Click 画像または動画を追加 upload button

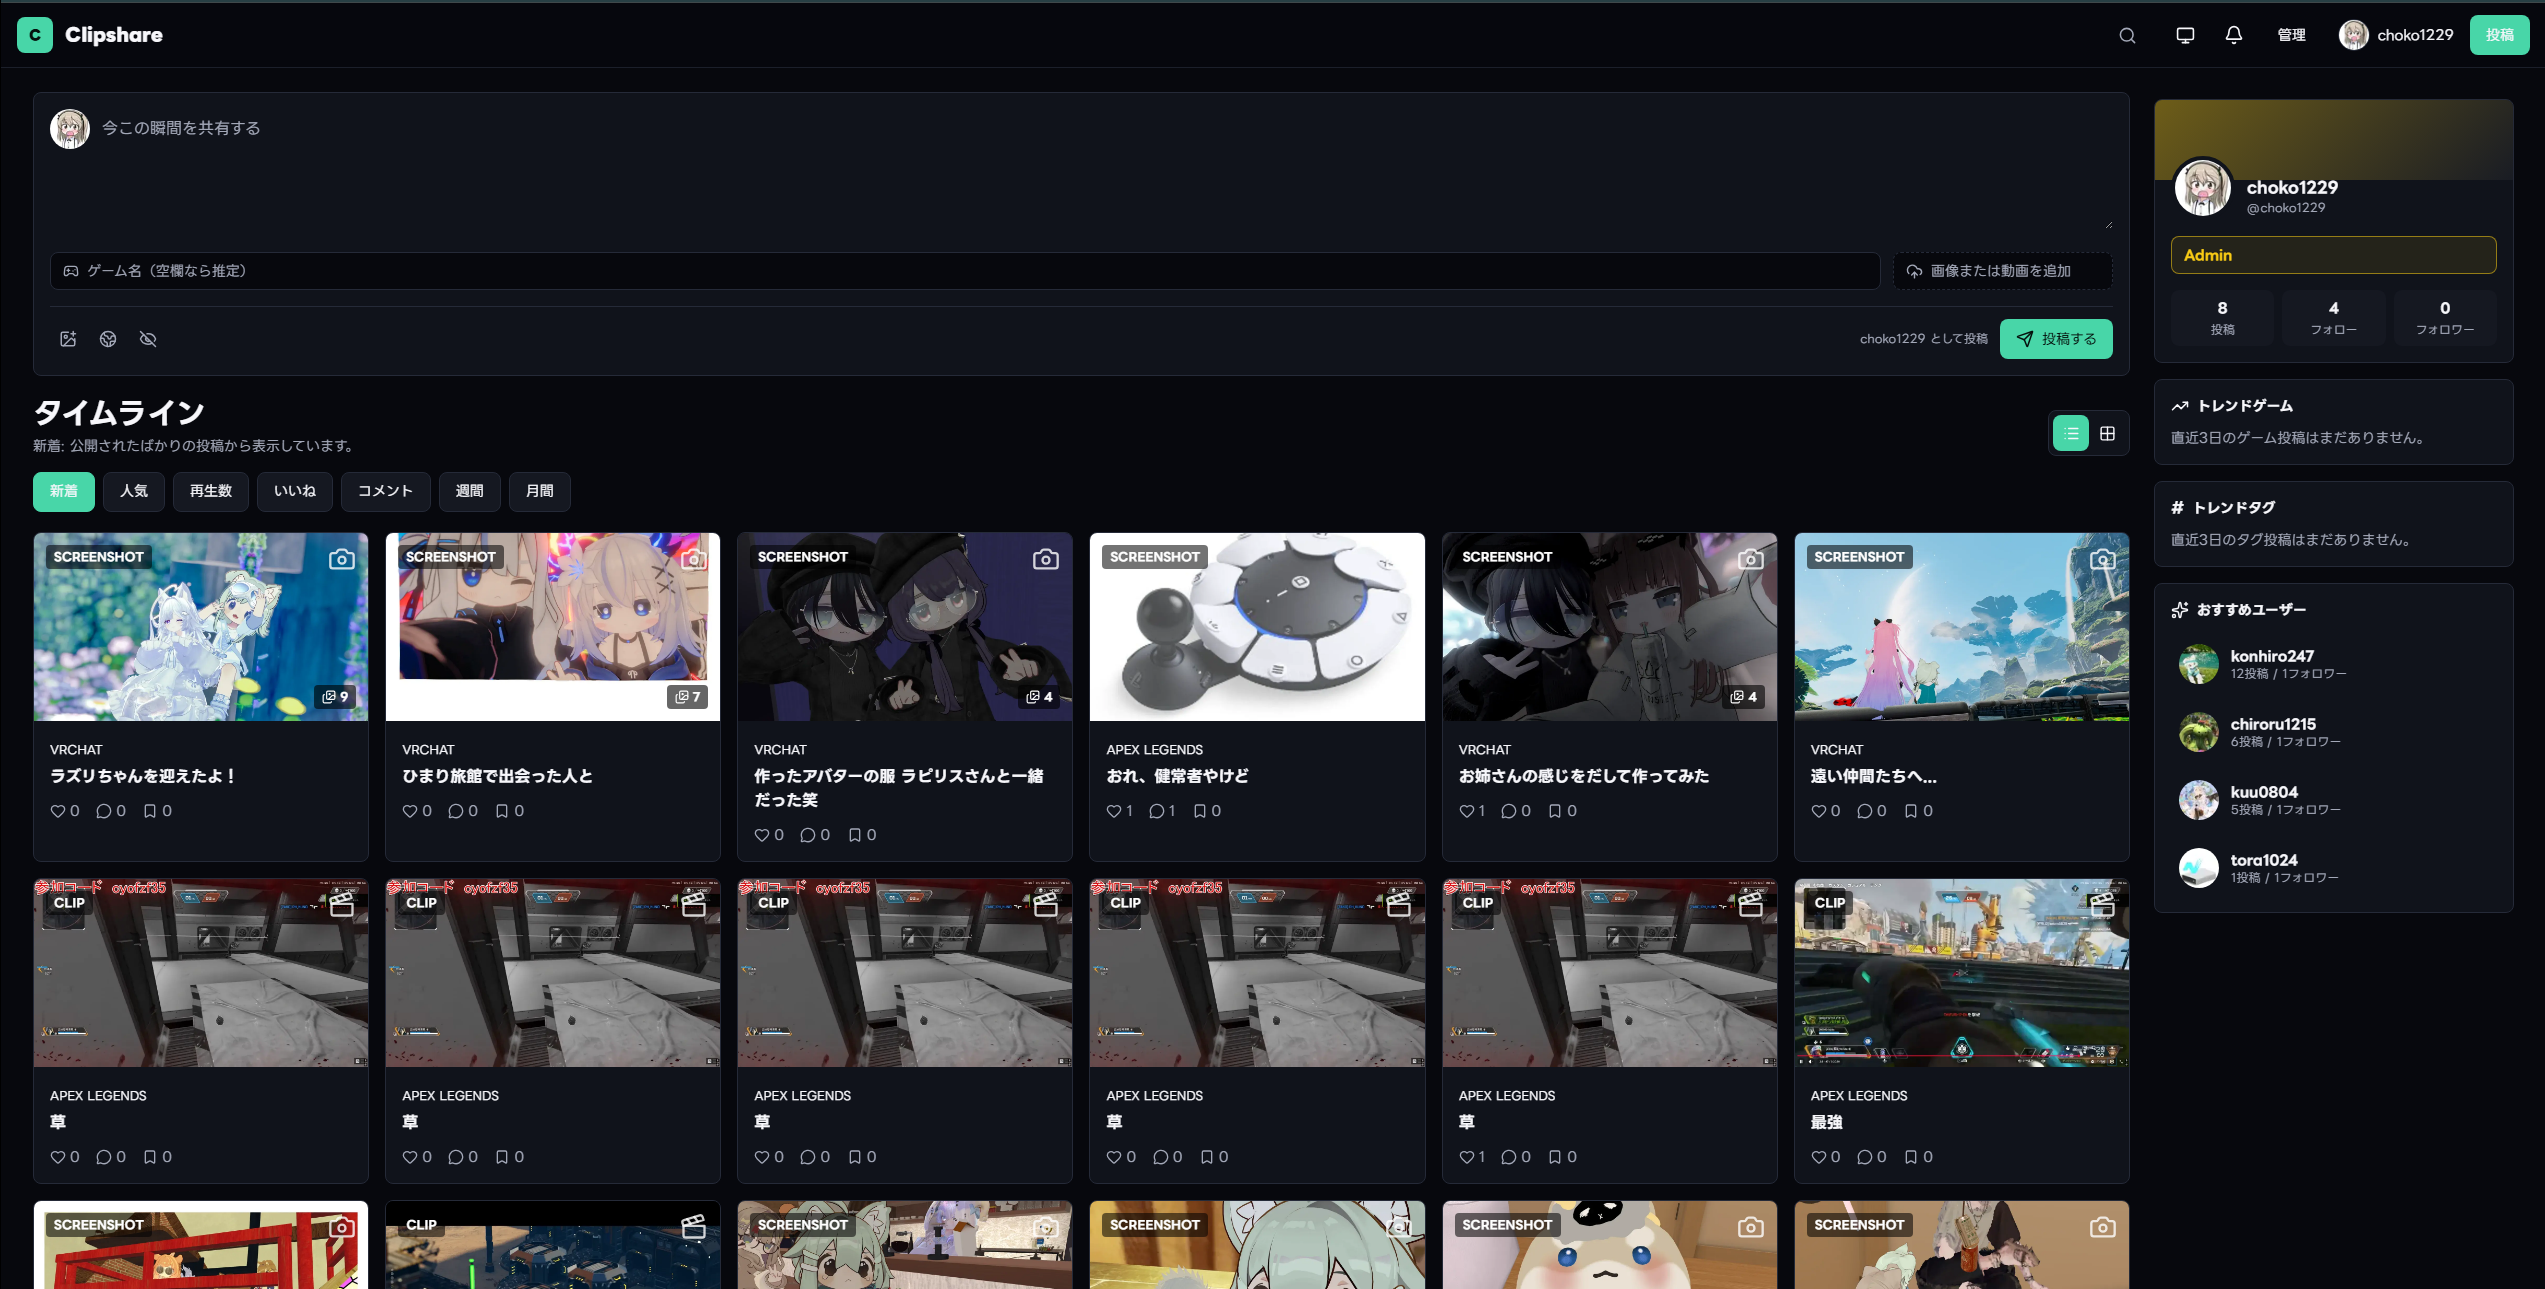(x=2003, y=271)
